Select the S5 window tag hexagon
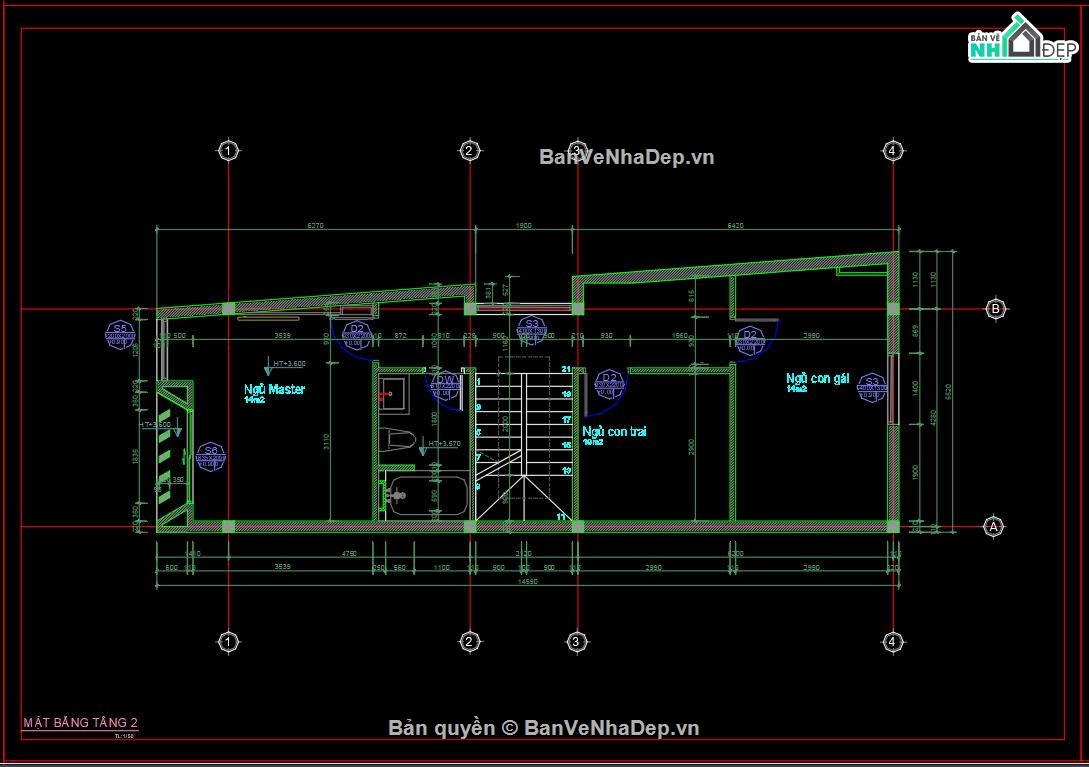Viewport: 1089px width, 767px height. pos(120,335)
